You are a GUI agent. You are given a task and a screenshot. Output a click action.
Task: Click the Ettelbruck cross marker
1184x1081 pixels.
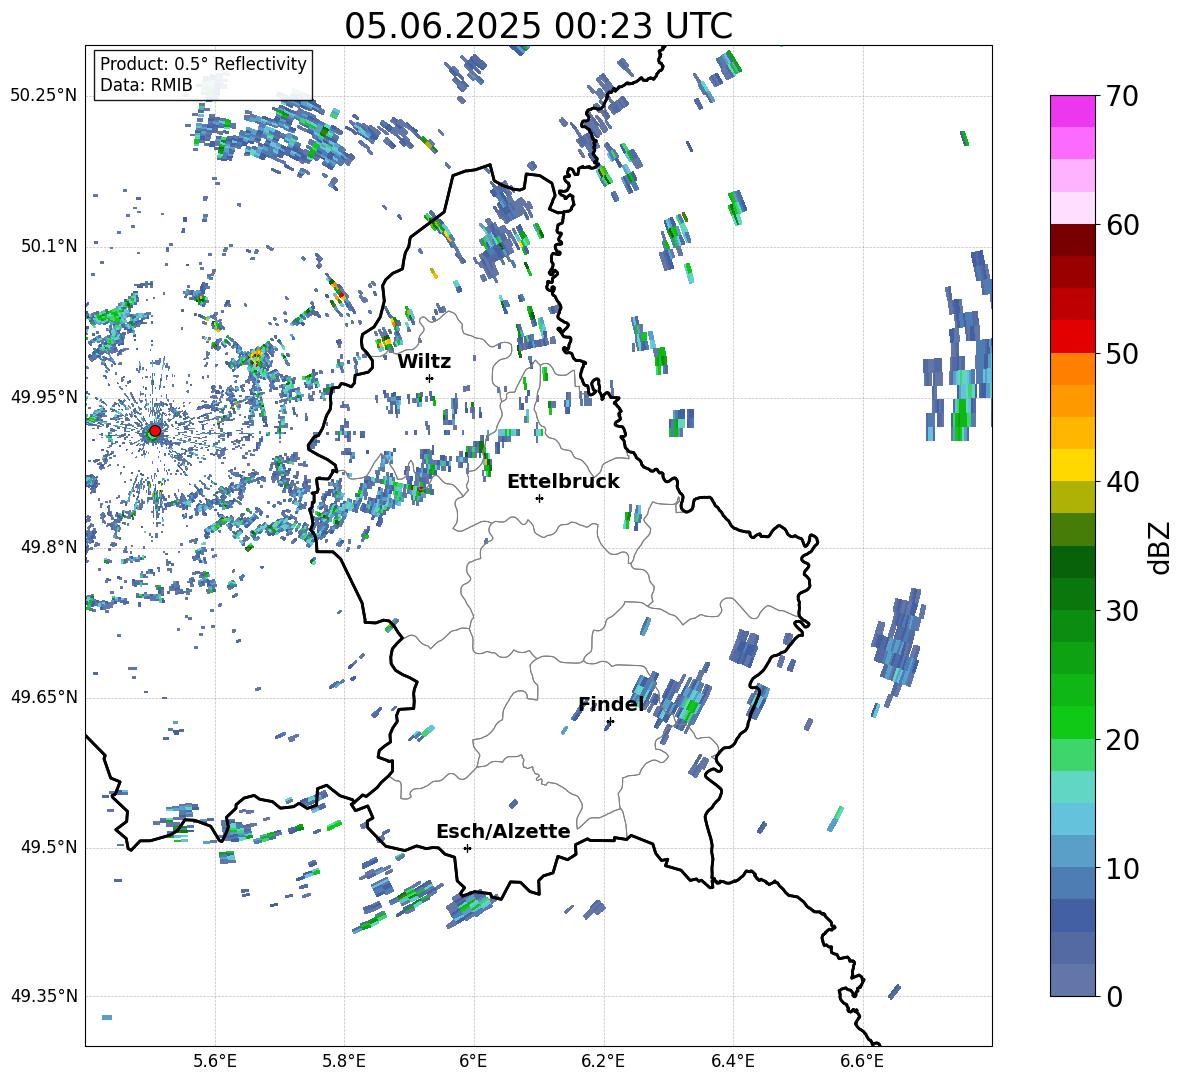point(539,498)
